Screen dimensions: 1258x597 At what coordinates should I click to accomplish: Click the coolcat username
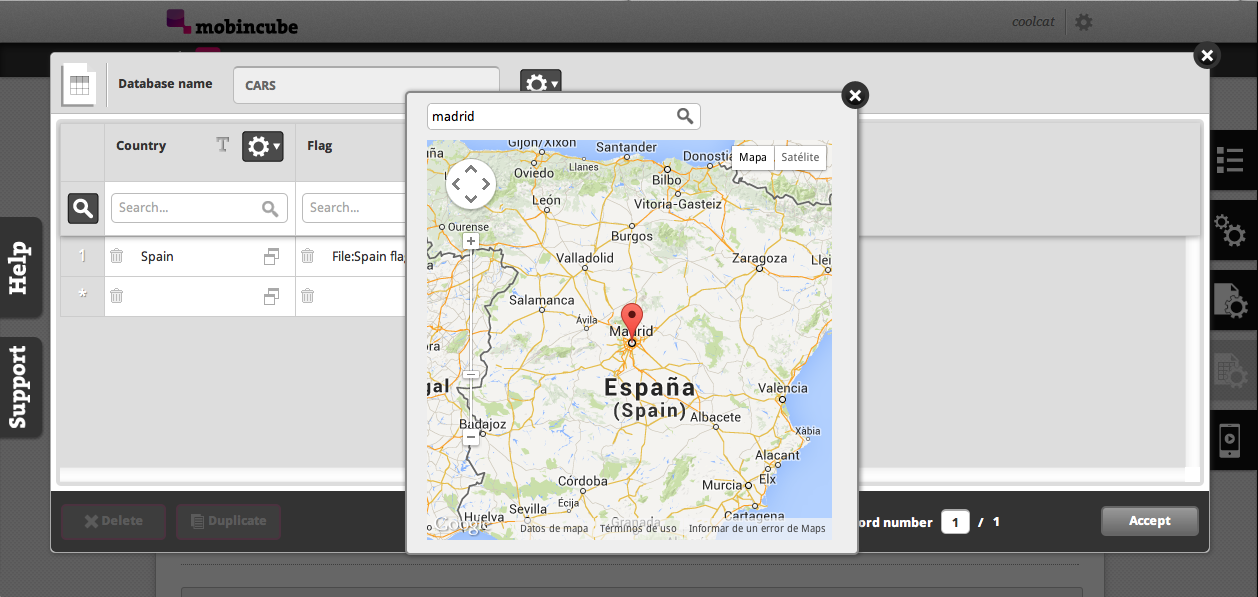[1033, 22]
